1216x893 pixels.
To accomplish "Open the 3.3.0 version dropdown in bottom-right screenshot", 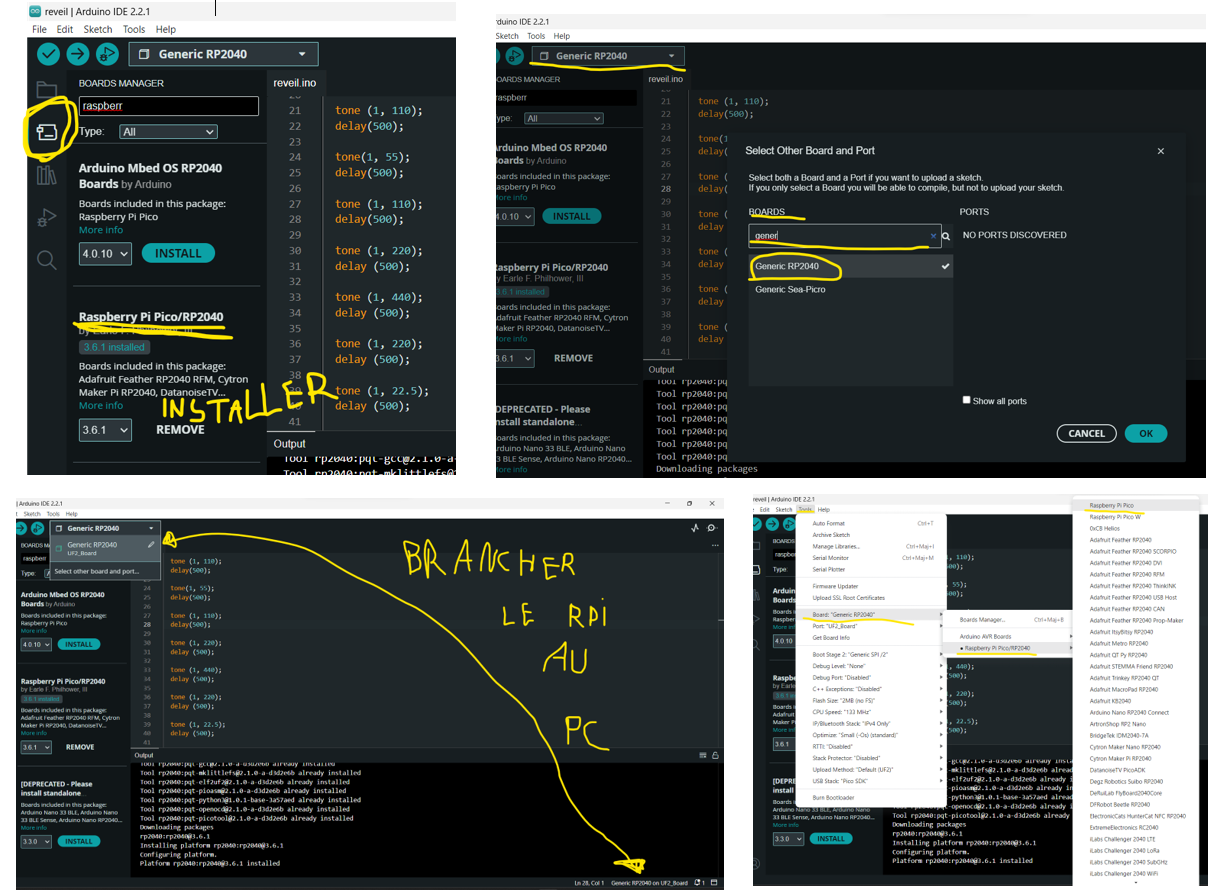I will pyautogui.click(x=788, y=839).
